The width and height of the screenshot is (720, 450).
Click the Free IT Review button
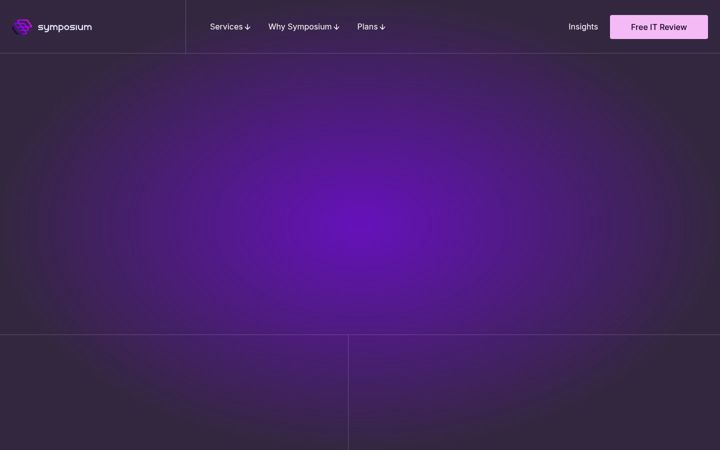[658, 27]
